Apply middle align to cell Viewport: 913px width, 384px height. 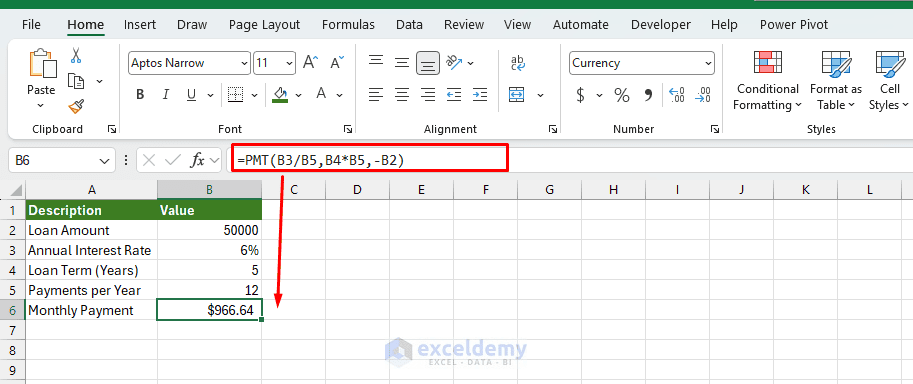[x=402, y=62]
